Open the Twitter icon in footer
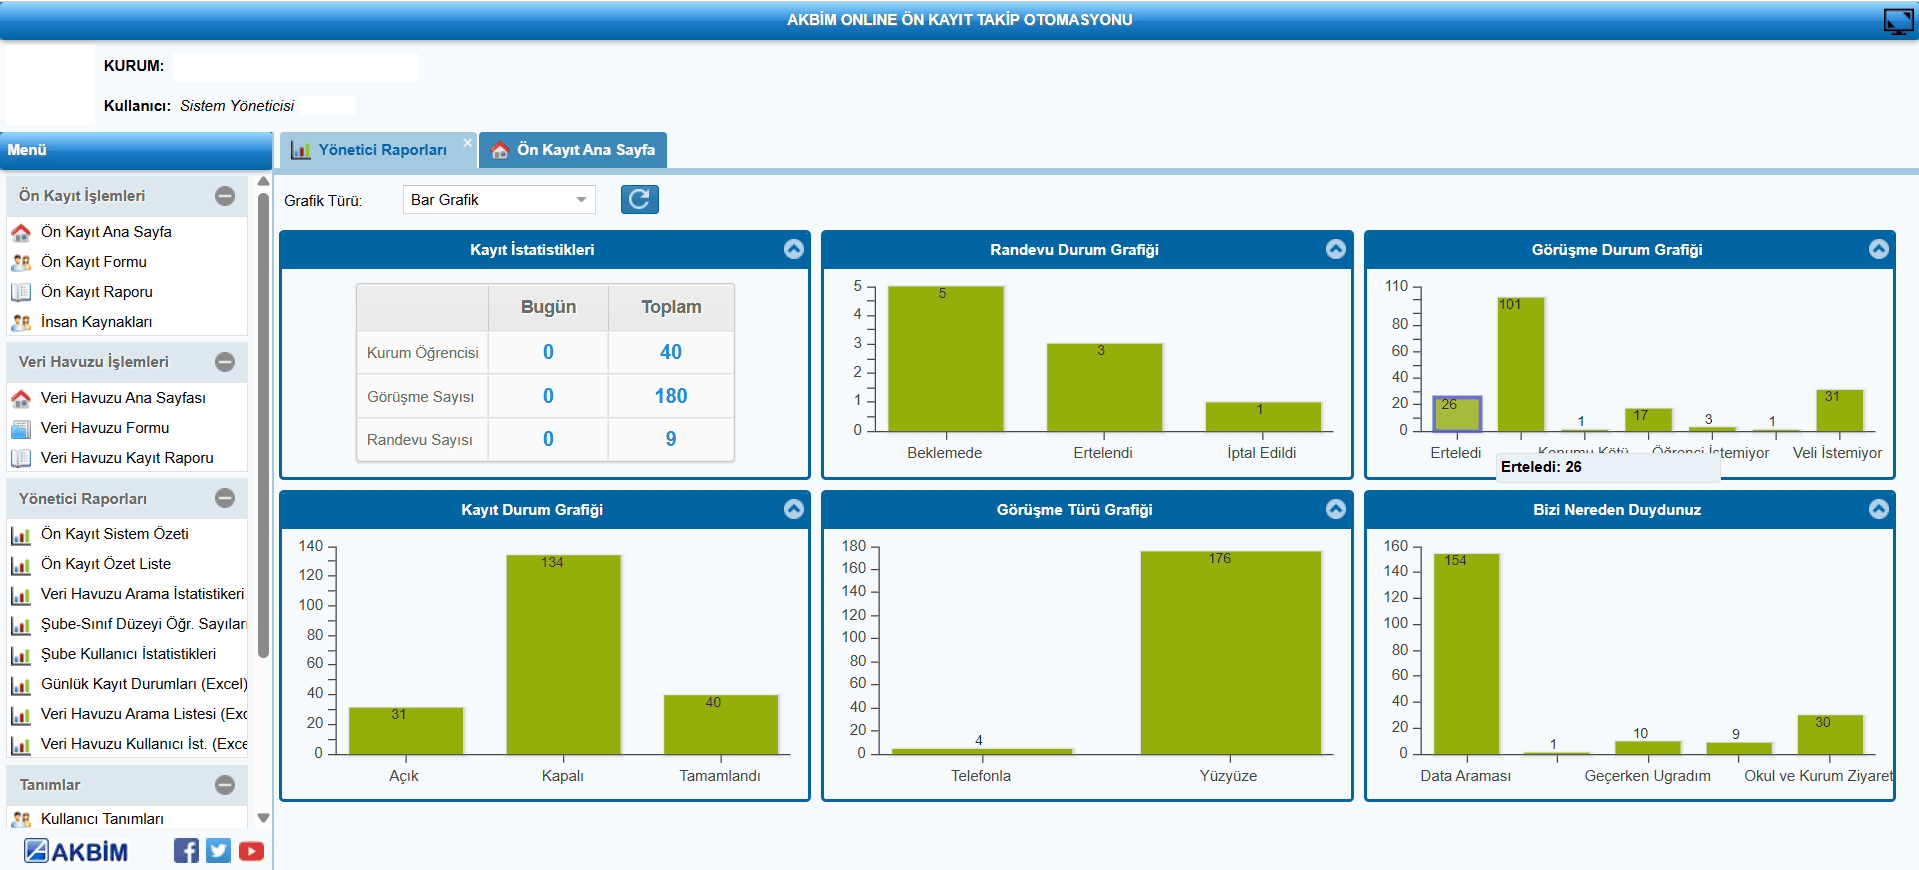The height and width of the screenshot is (870, 1919). click(218, 851)
